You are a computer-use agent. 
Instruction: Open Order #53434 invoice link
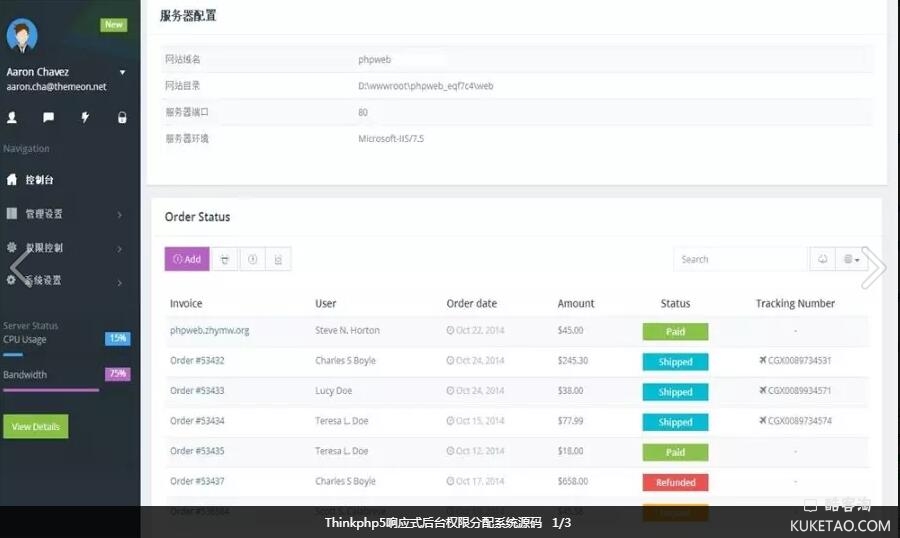[197, 421]
